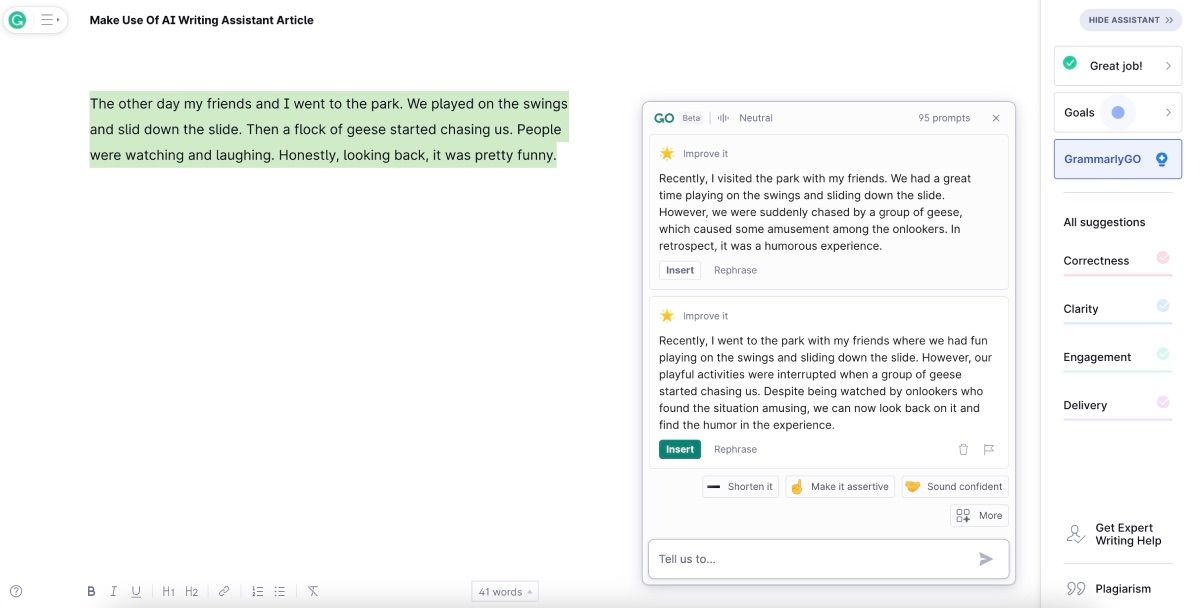Open the editor menu next to Grammarly logo
Image resolution: width=1200 pixels, height=608 pixels.
49,19
